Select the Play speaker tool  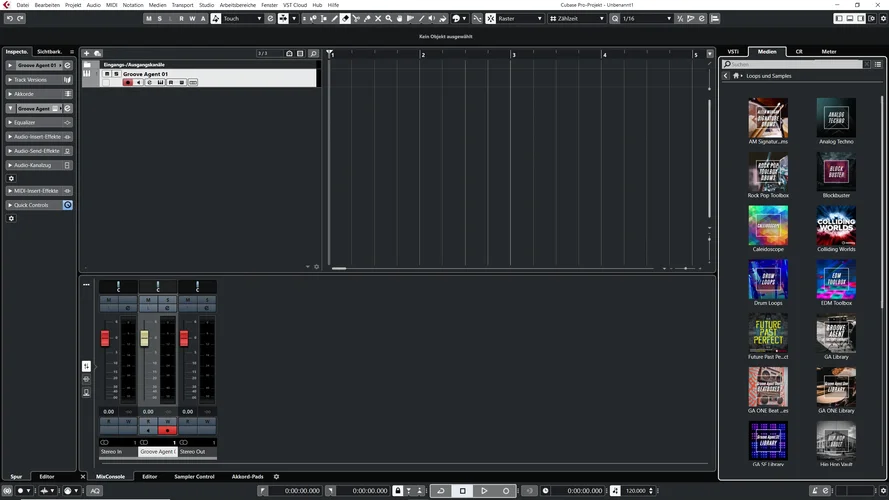(x=432, y=19)
